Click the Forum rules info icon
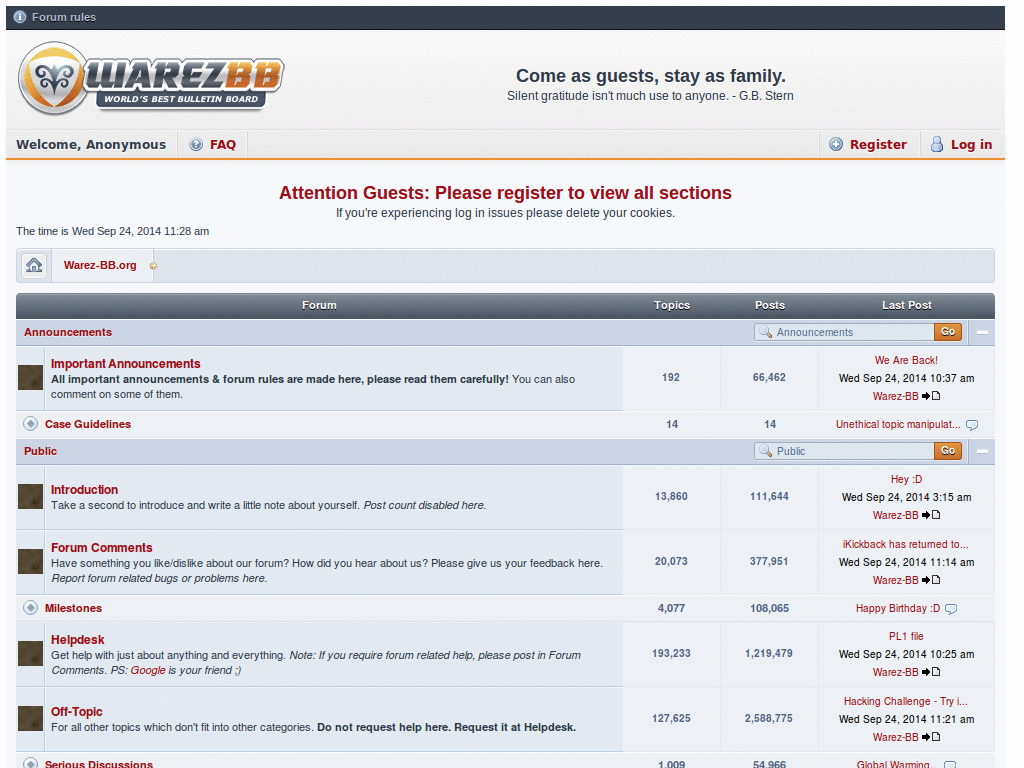This screenshot has width=1024, height=768. [20, 17]
